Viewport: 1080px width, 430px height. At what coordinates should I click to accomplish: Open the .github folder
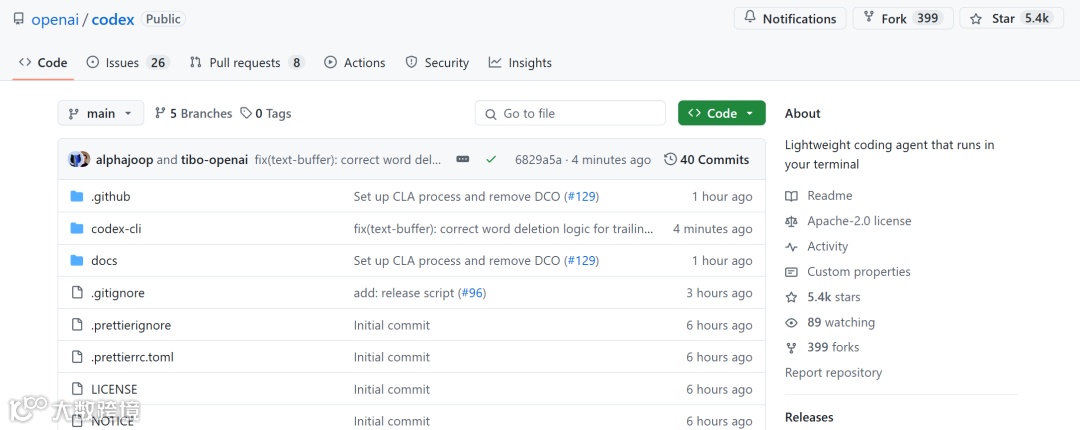110,196
